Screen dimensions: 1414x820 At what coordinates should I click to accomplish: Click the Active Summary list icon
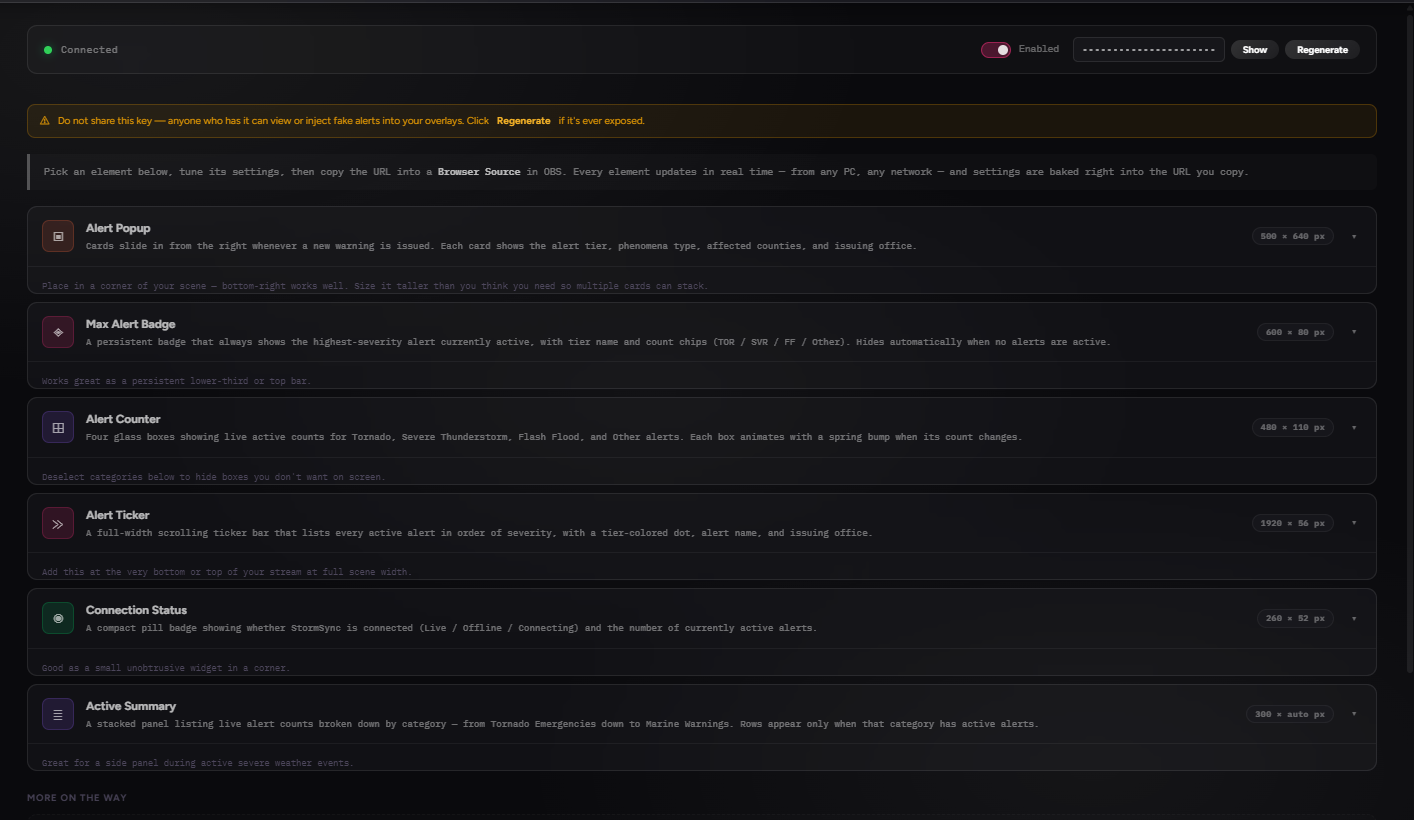click(58, 714)
